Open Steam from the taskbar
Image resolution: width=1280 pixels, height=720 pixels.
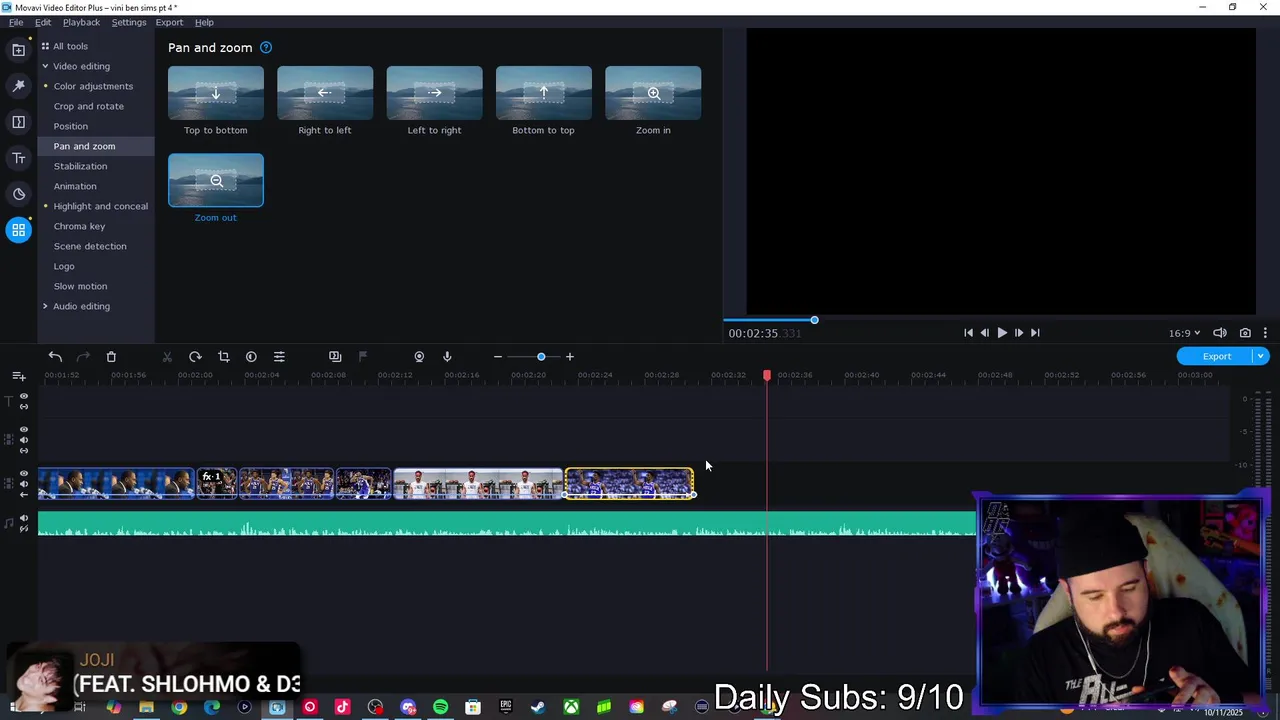coord(538,707)
